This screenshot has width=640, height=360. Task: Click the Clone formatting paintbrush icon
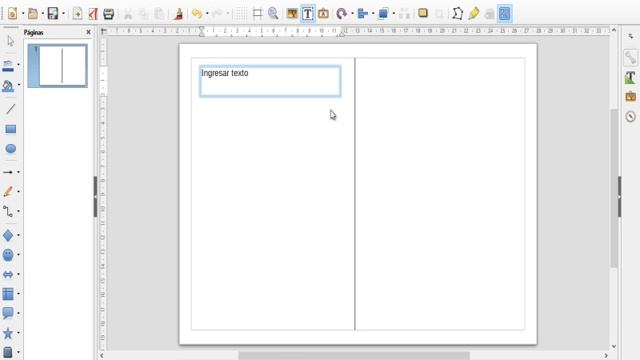178,13
